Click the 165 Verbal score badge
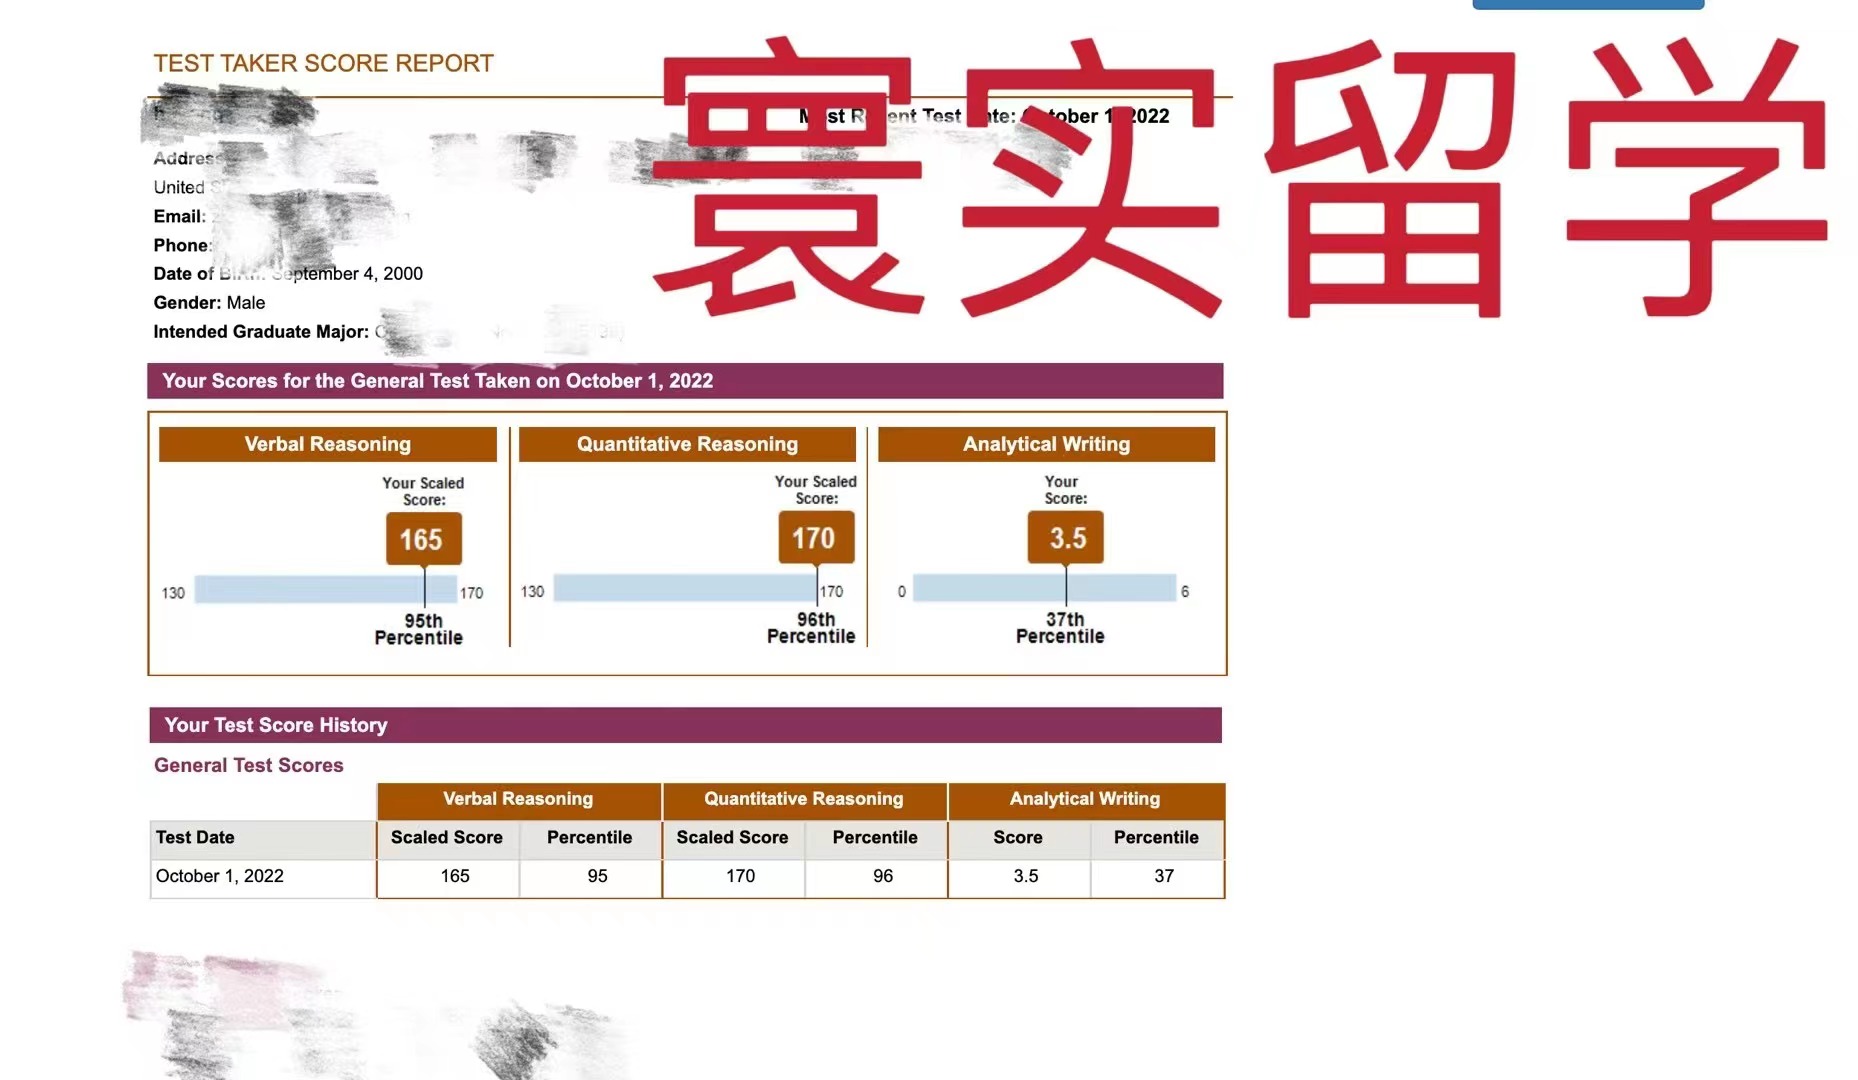Screen dimensions: 1858x1080 424,539
